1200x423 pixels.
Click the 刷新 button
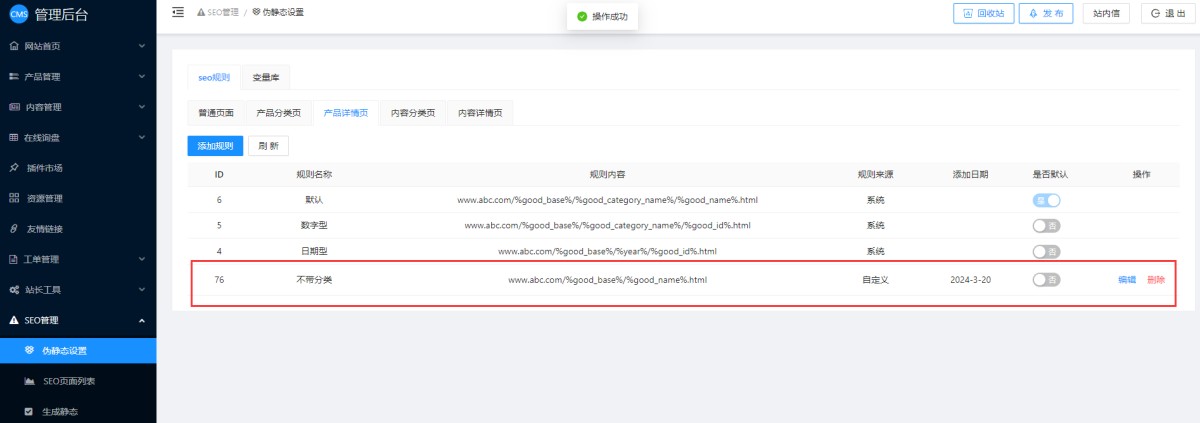[x=268, y=146]
